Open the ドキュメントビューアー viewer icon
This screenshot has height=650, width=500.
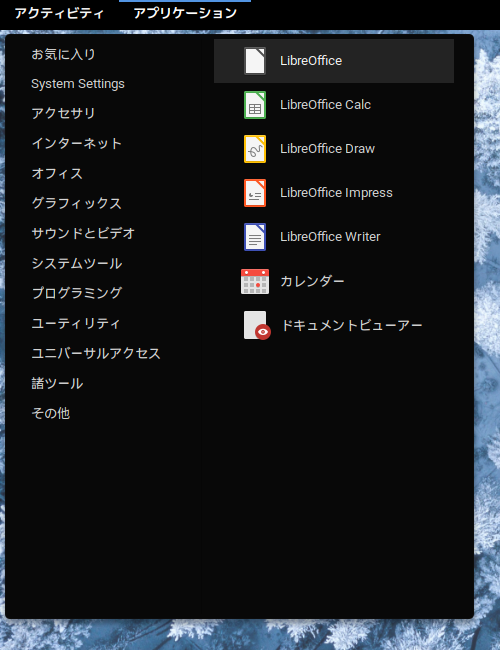tap(257, 325)
